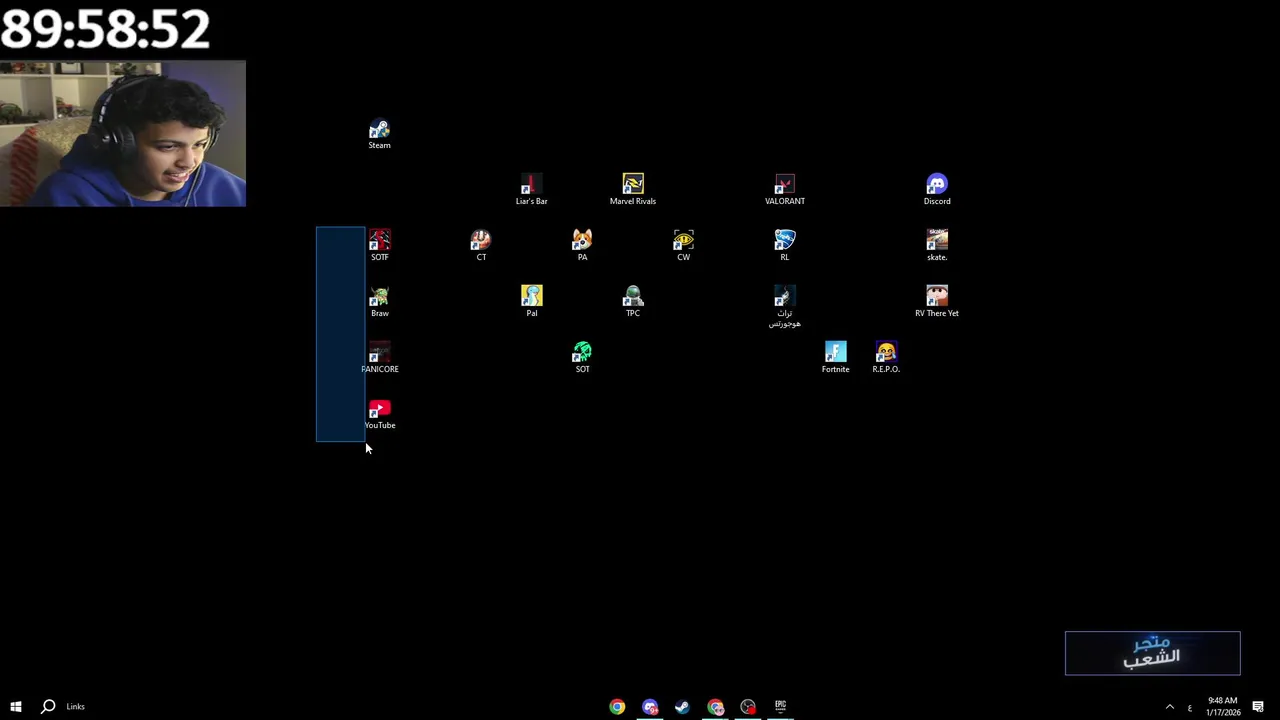Select the Fortnite desktop shortcut
Image resolution: width=1280 pixels, height=720 pixels.
tap(835, 358)
